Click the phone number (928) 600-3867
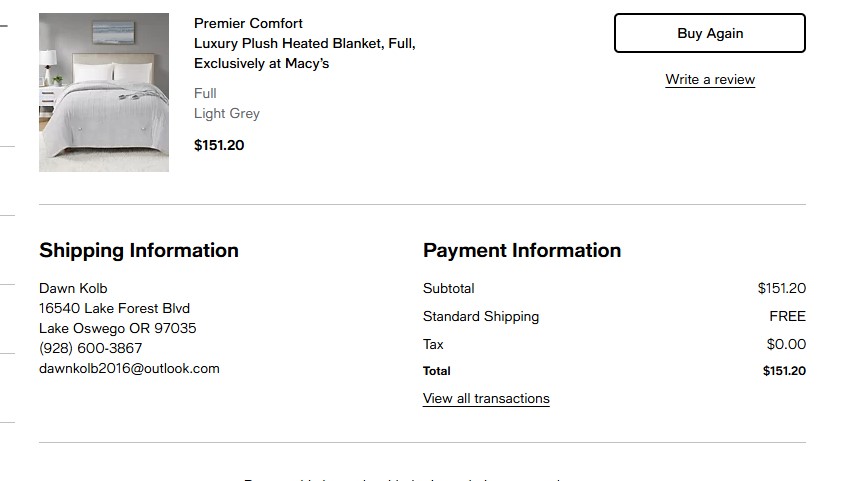 pos(90,348)
